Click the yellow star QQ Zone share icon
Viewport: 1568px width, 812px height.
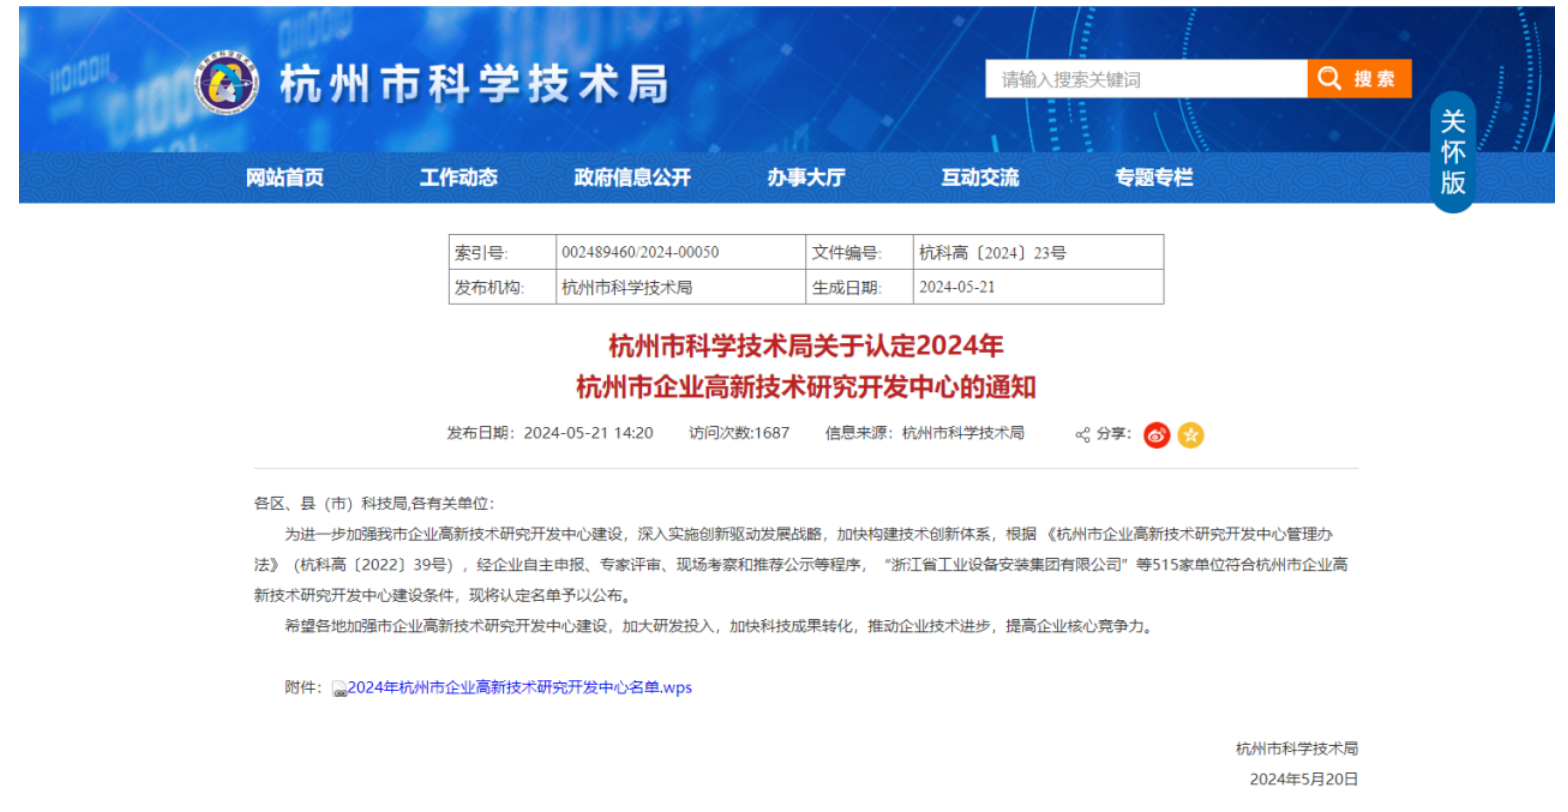tap(1190, 435)
